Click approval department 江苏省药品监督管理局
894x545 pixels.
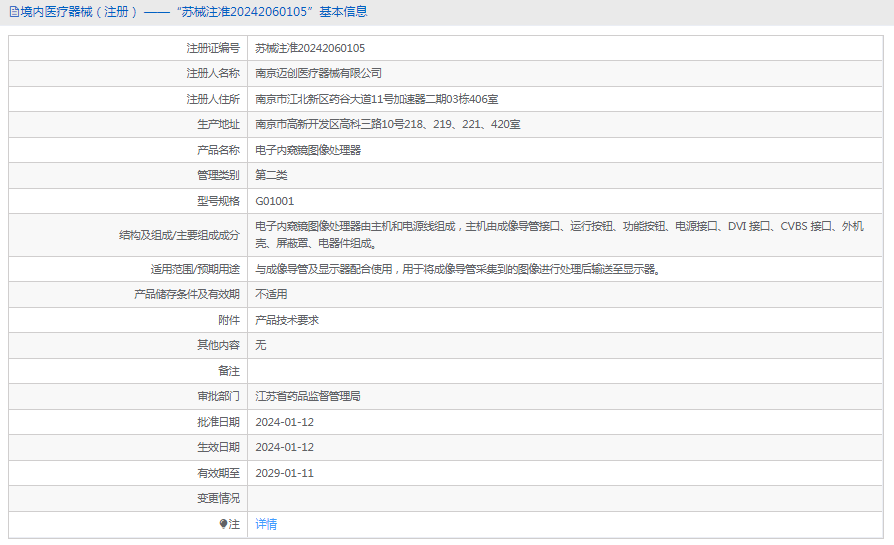(307, 396)
